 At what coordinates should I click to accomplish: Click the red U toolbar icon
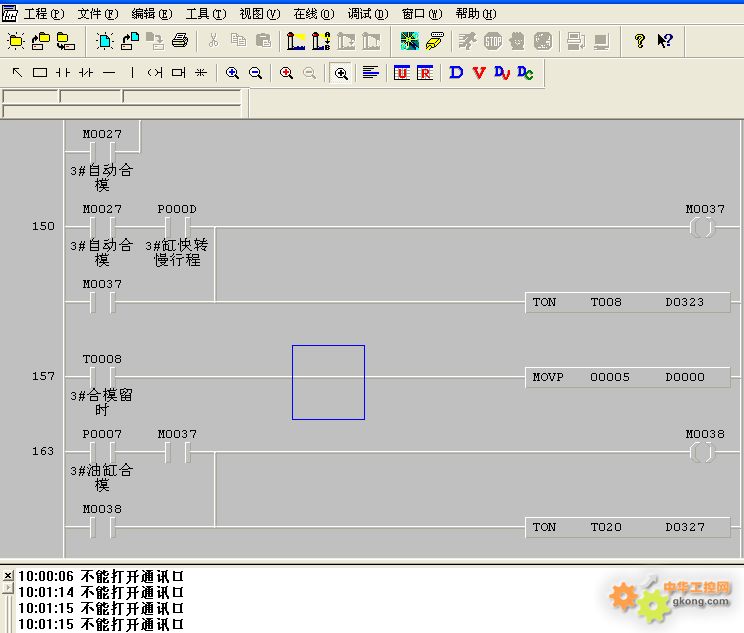tap(402, 73)
